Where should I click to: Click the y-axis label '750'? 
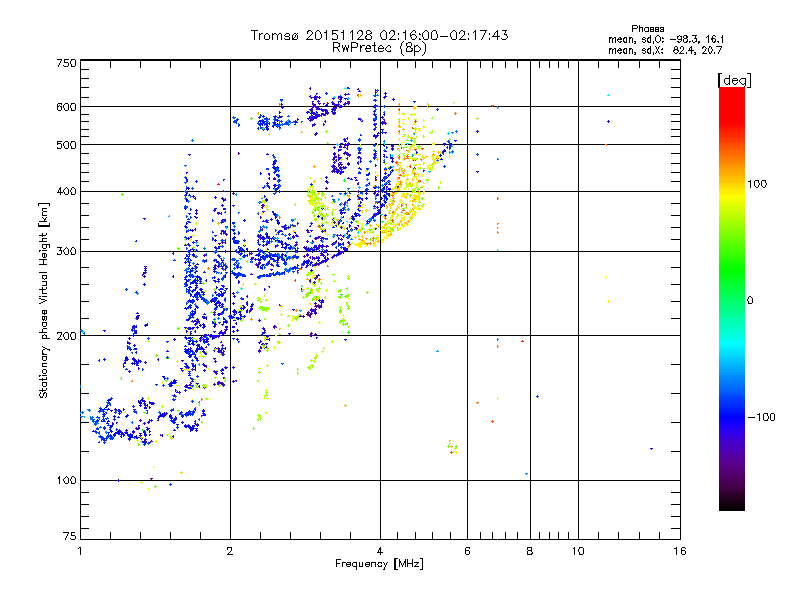tap(66, 63)
